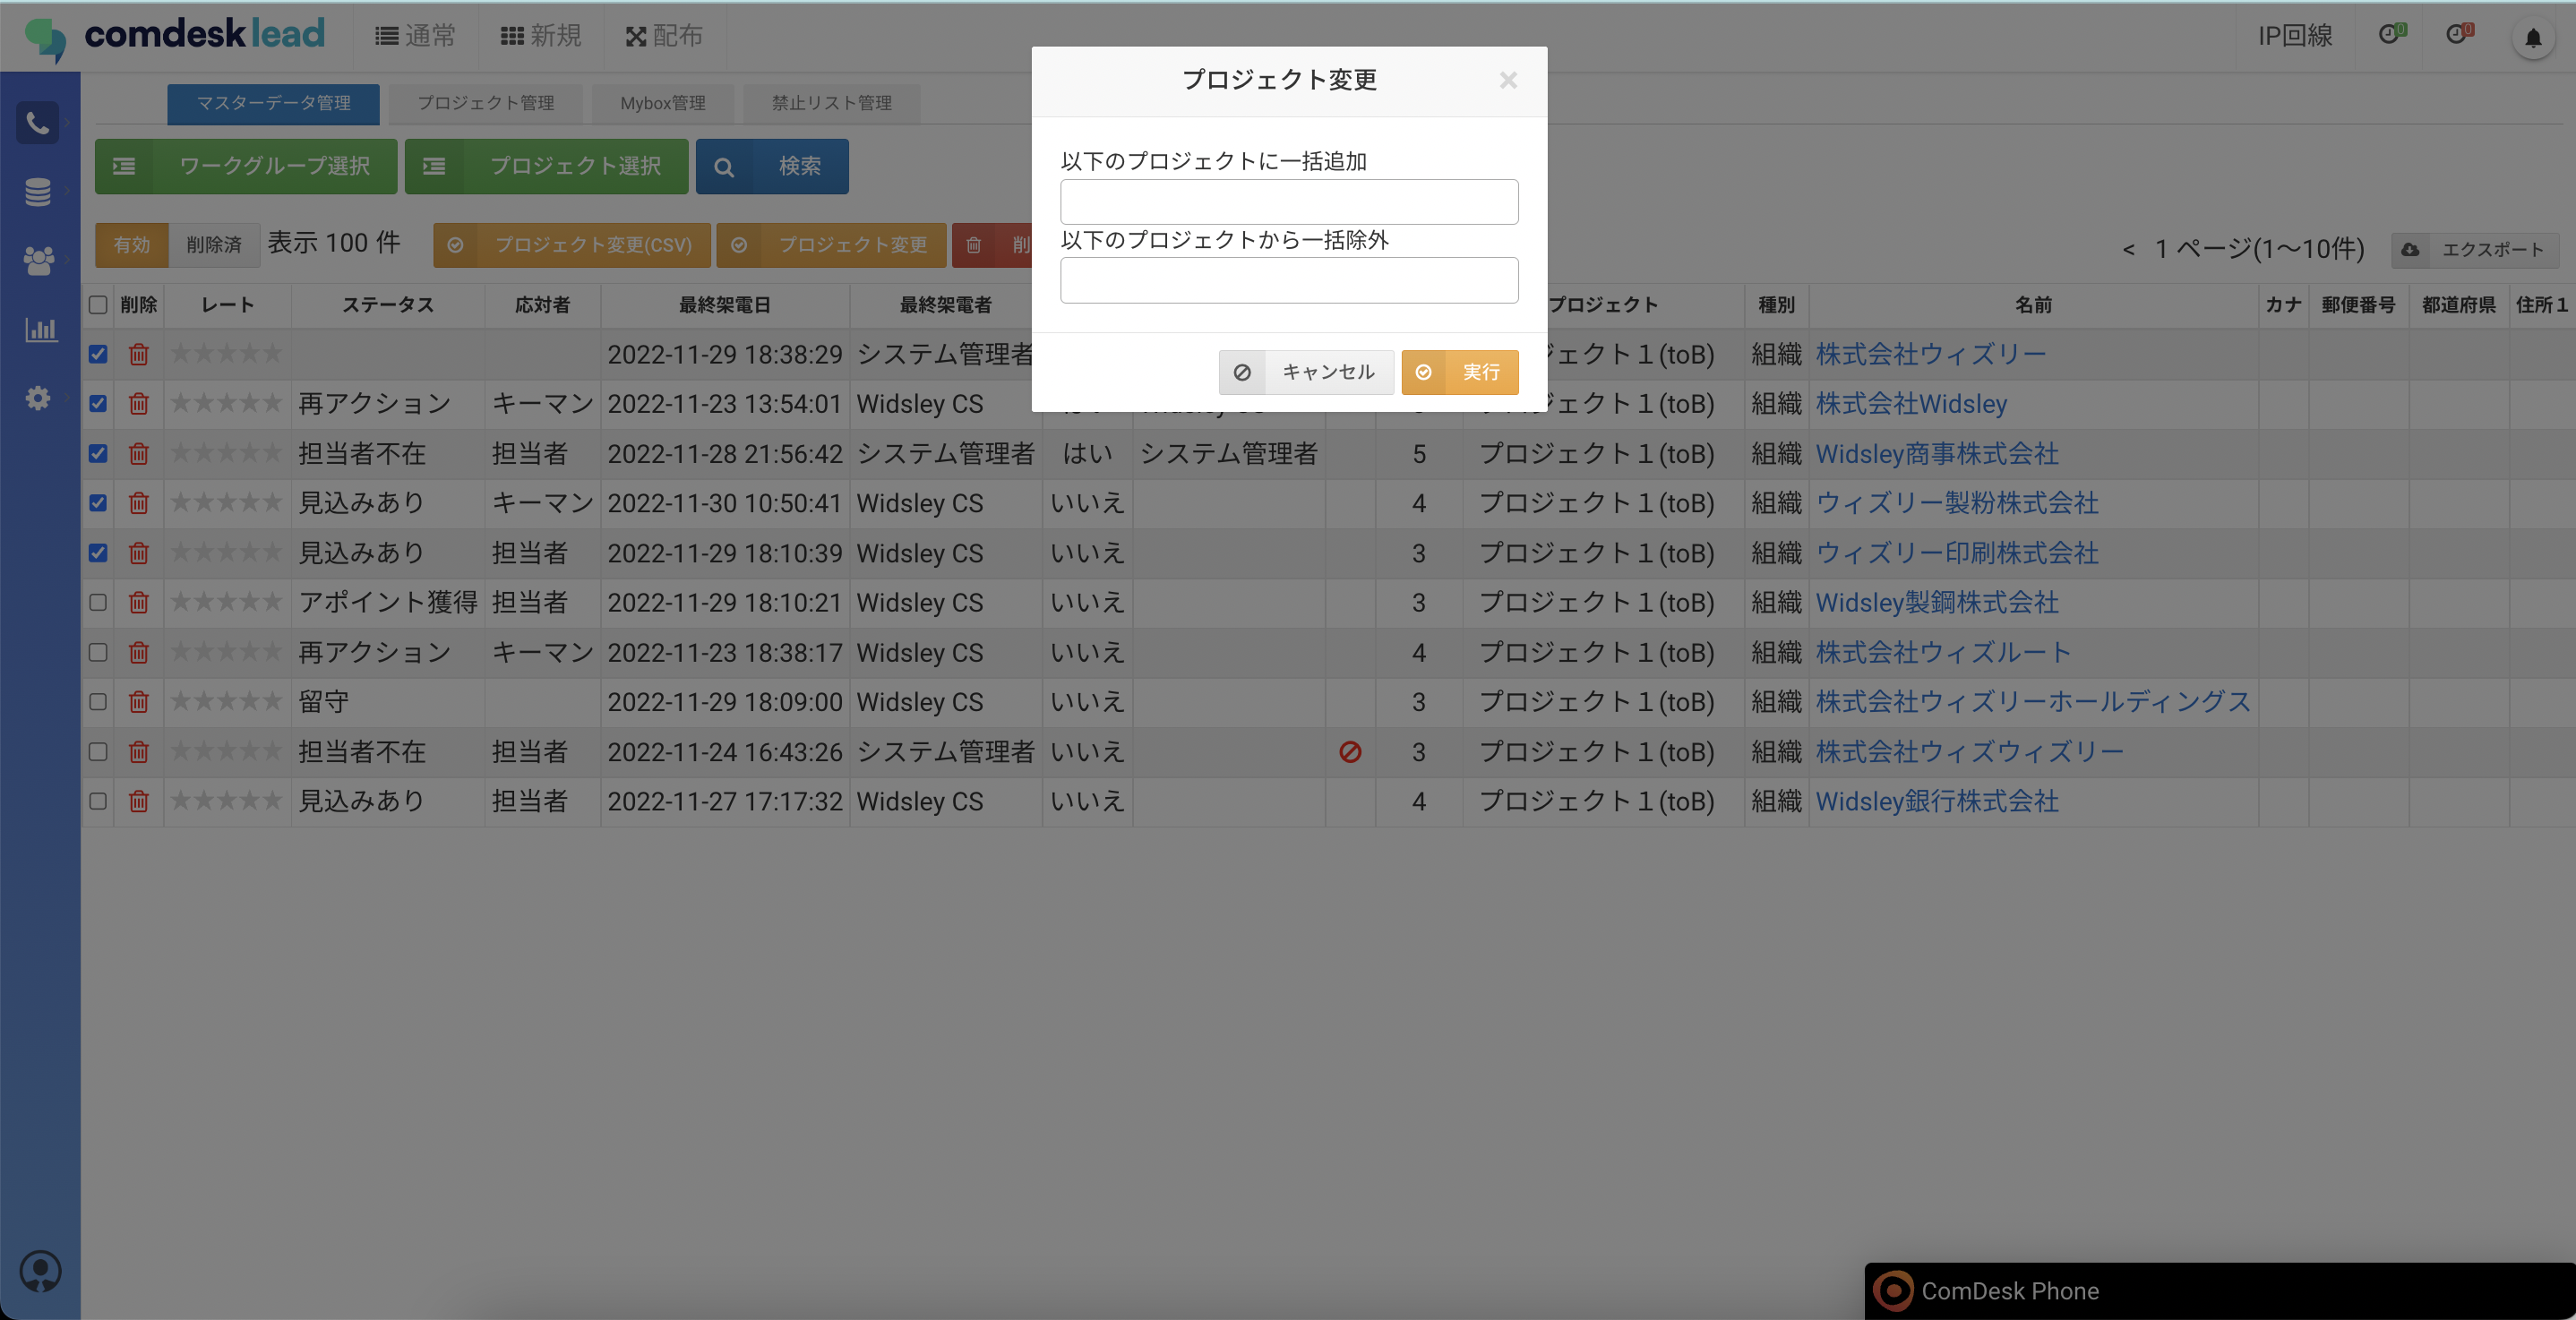Open the 一括追加 project selection field
The width and height of the screenshot is (2576, 1320).
pyautogui.click(x=1288, y=202)
